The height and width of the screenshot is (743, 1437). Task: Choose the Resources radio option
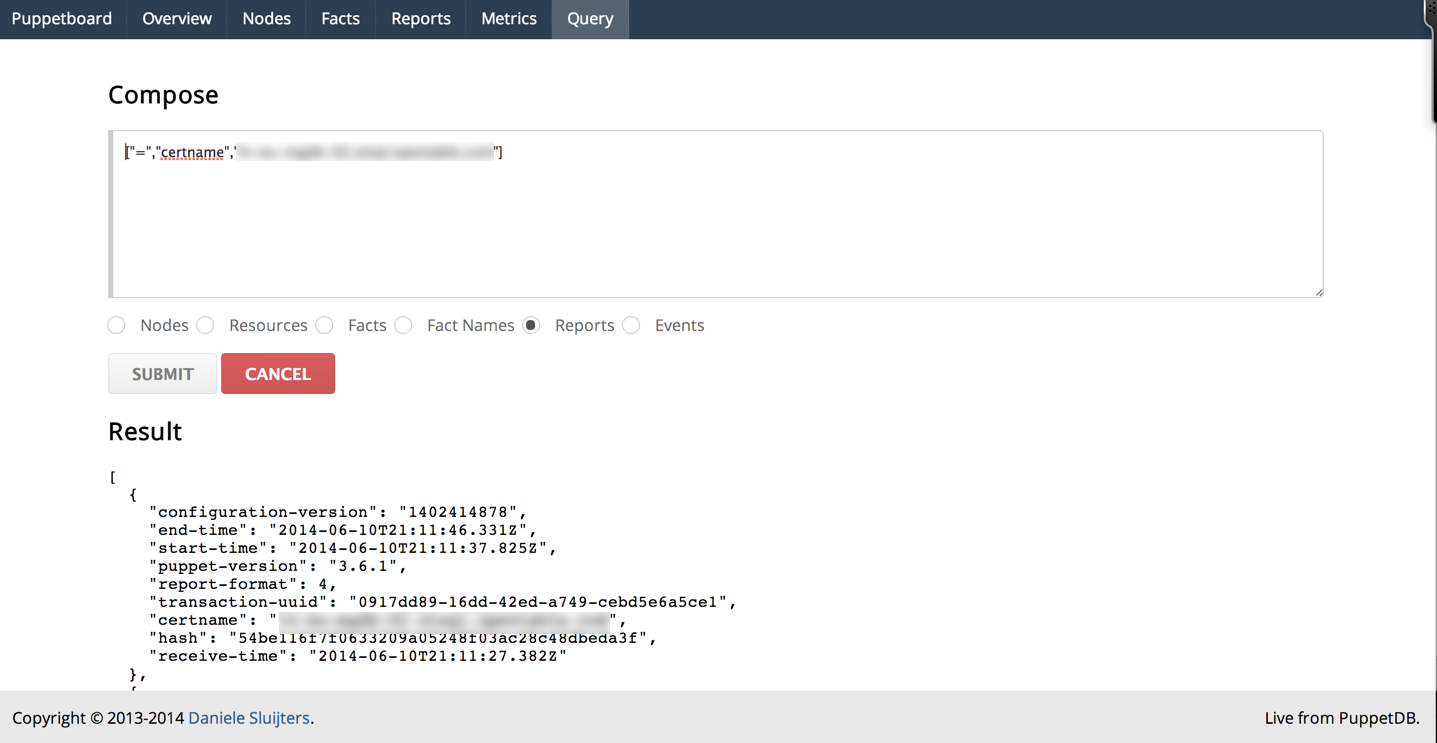(x=206, y=325)
